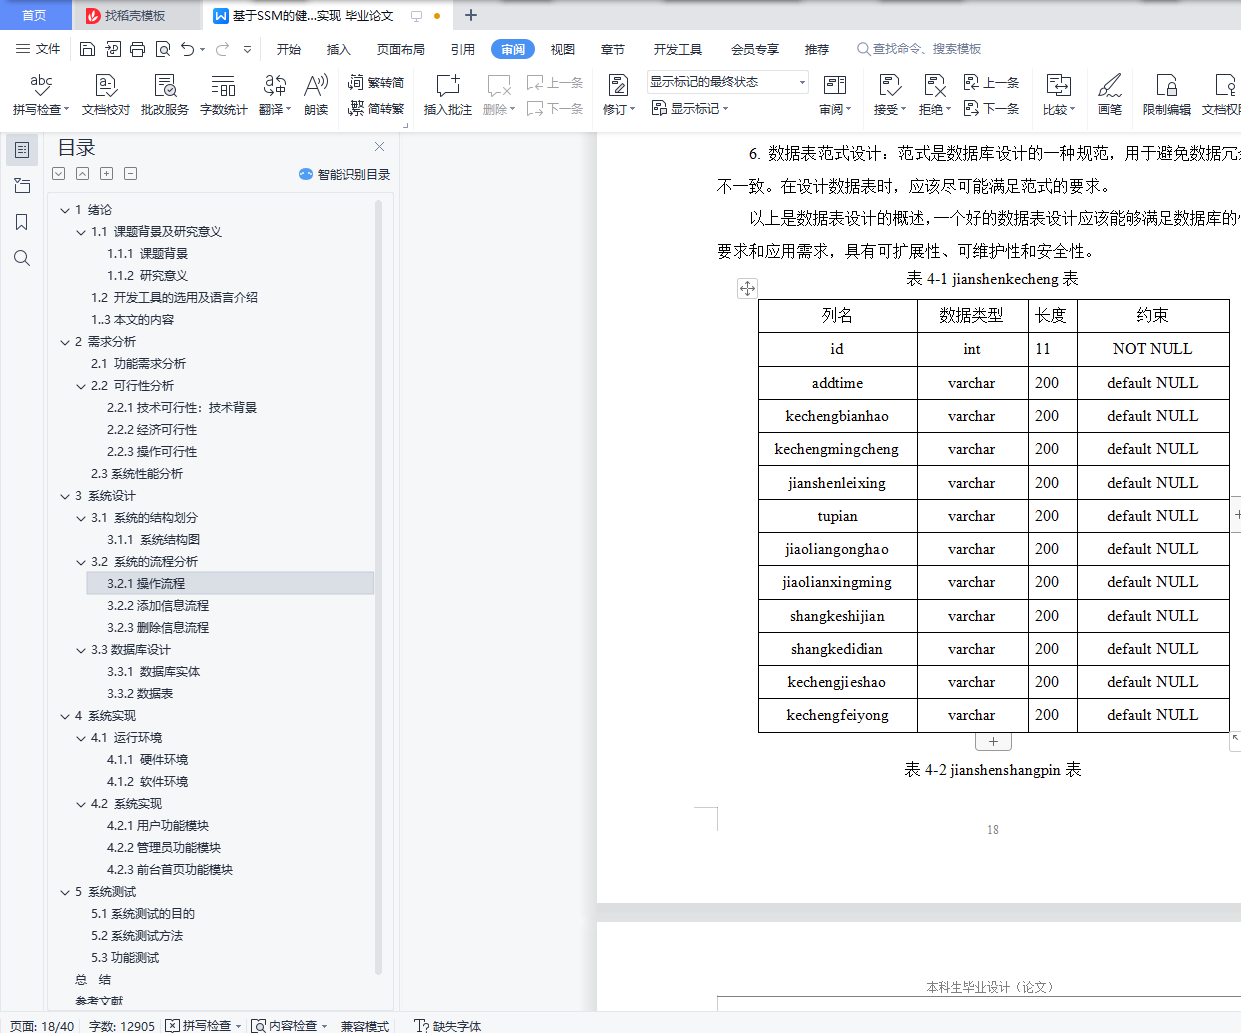Switch to the 页面布局 ribbon tab
This screenshot has height=1033, width=1241.
tap(401, 49)
